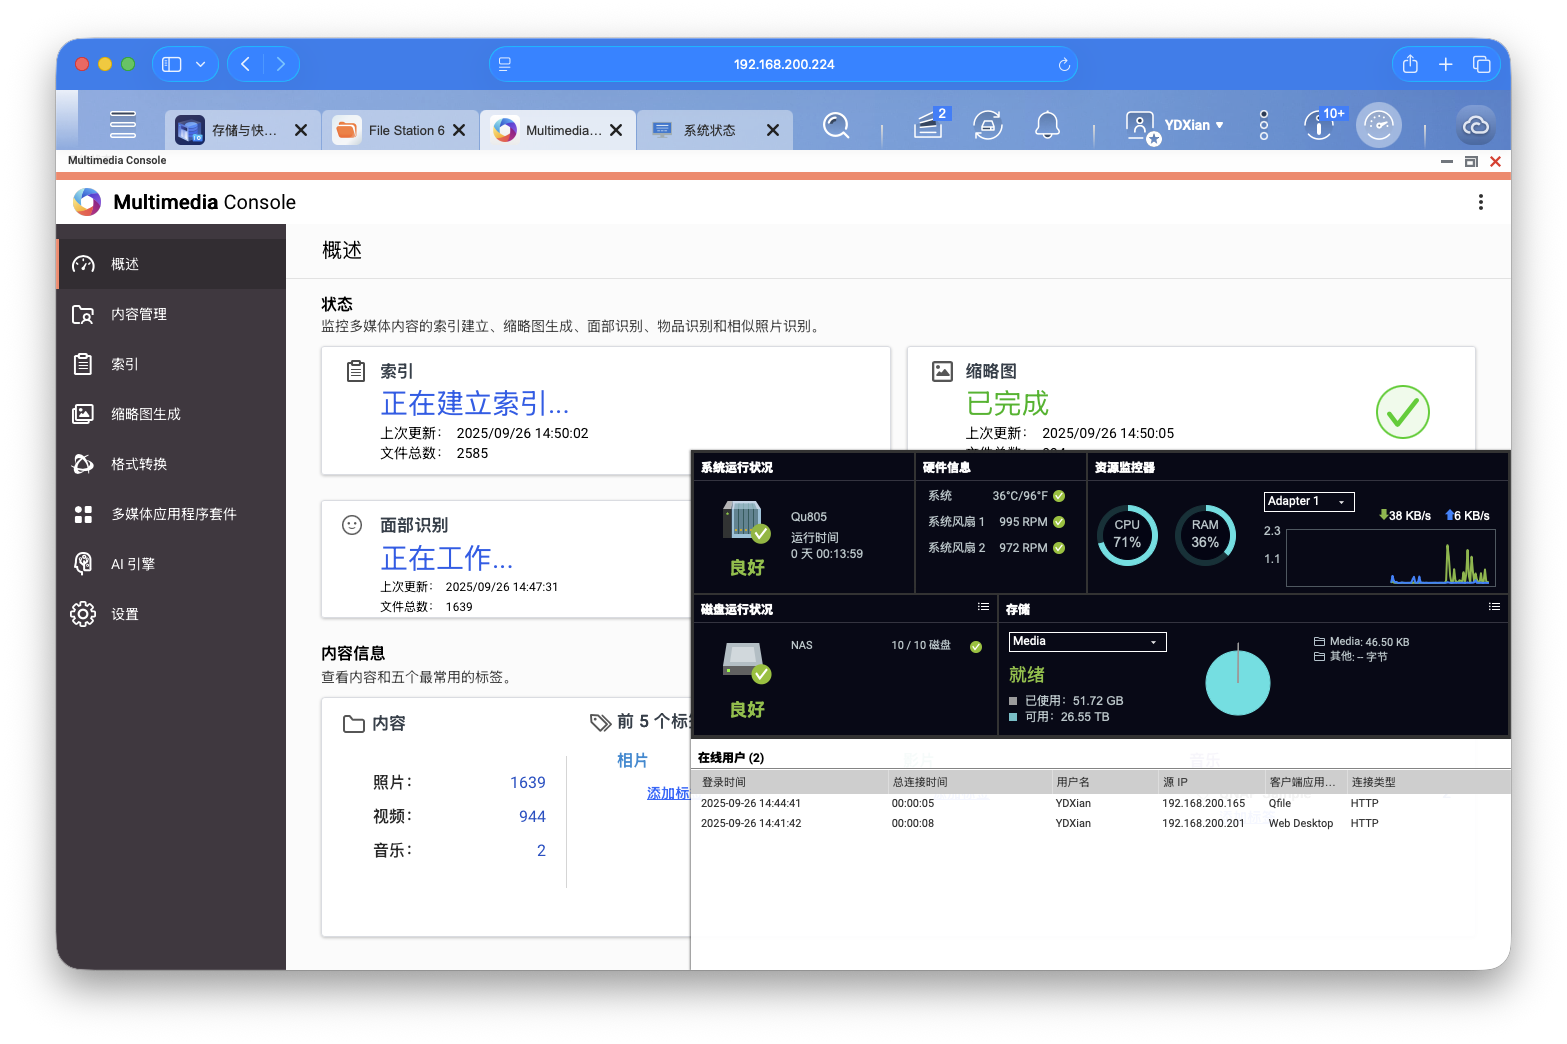Viewport: 1567px width, 1044px height.
Task: Select the Qfile online user row
Action: (1000, 803)
